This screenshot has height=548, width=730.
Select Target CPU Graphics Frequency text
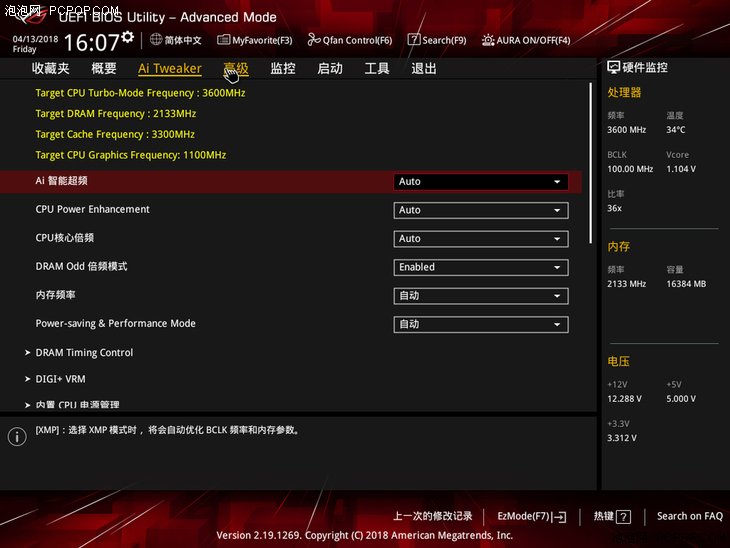[130, 155]
